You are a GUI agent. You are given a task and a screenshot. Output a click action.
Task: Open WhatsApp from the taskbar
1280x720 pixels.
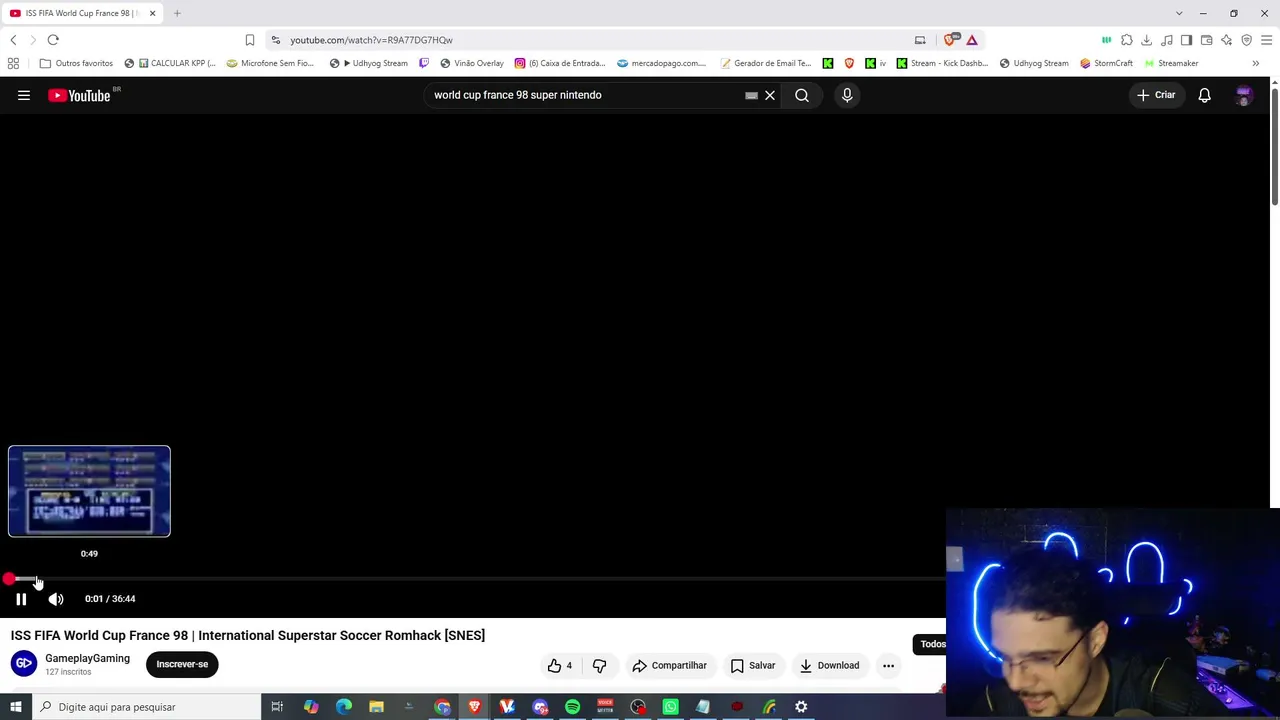[x=671, y=707]
